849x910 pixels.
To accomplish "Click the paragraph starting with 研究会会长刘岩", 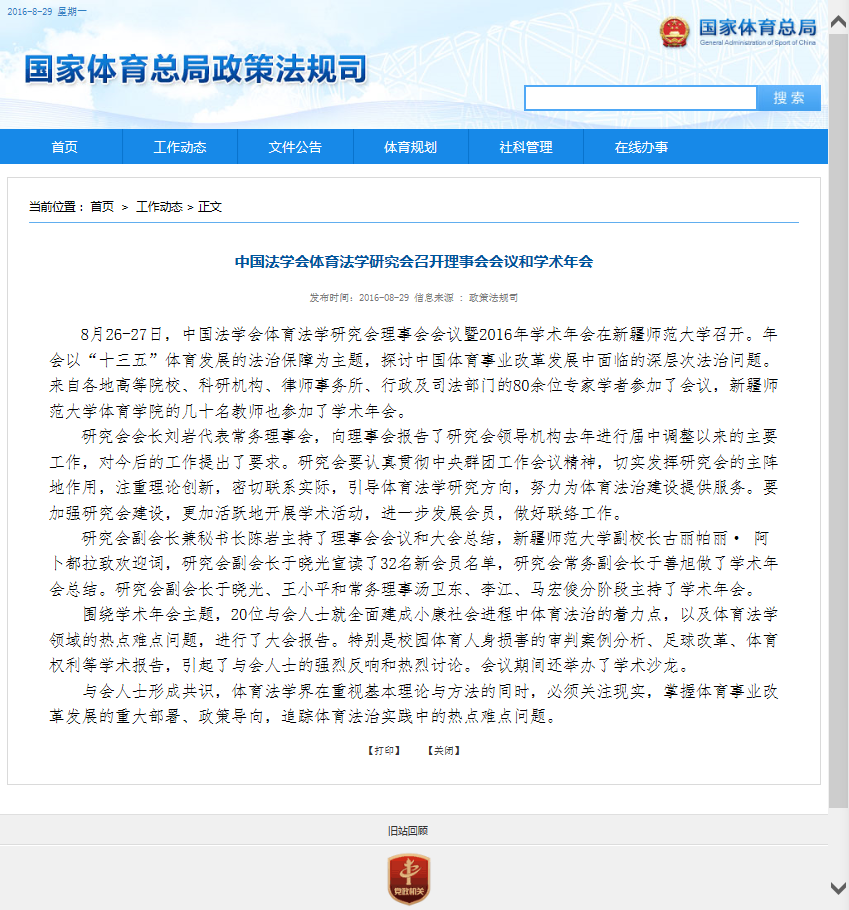I will (x=414, y=475).
